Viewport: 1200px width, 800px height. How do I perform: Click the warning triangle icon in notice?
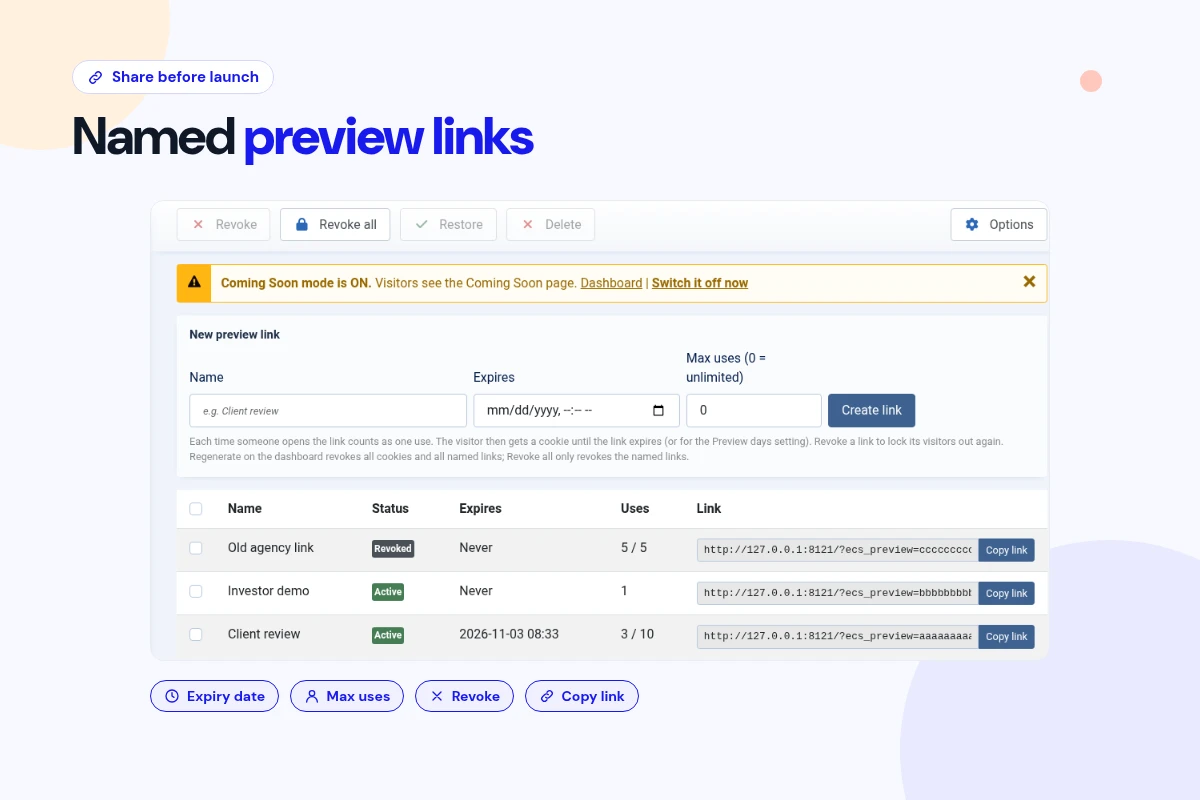click(194, 283)
